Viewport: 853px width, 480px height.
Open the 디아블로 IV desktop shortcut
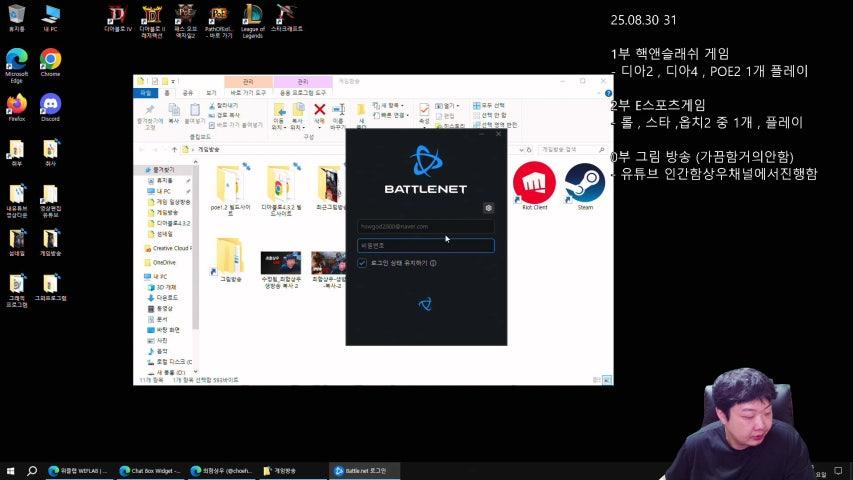tap(118, 19)
